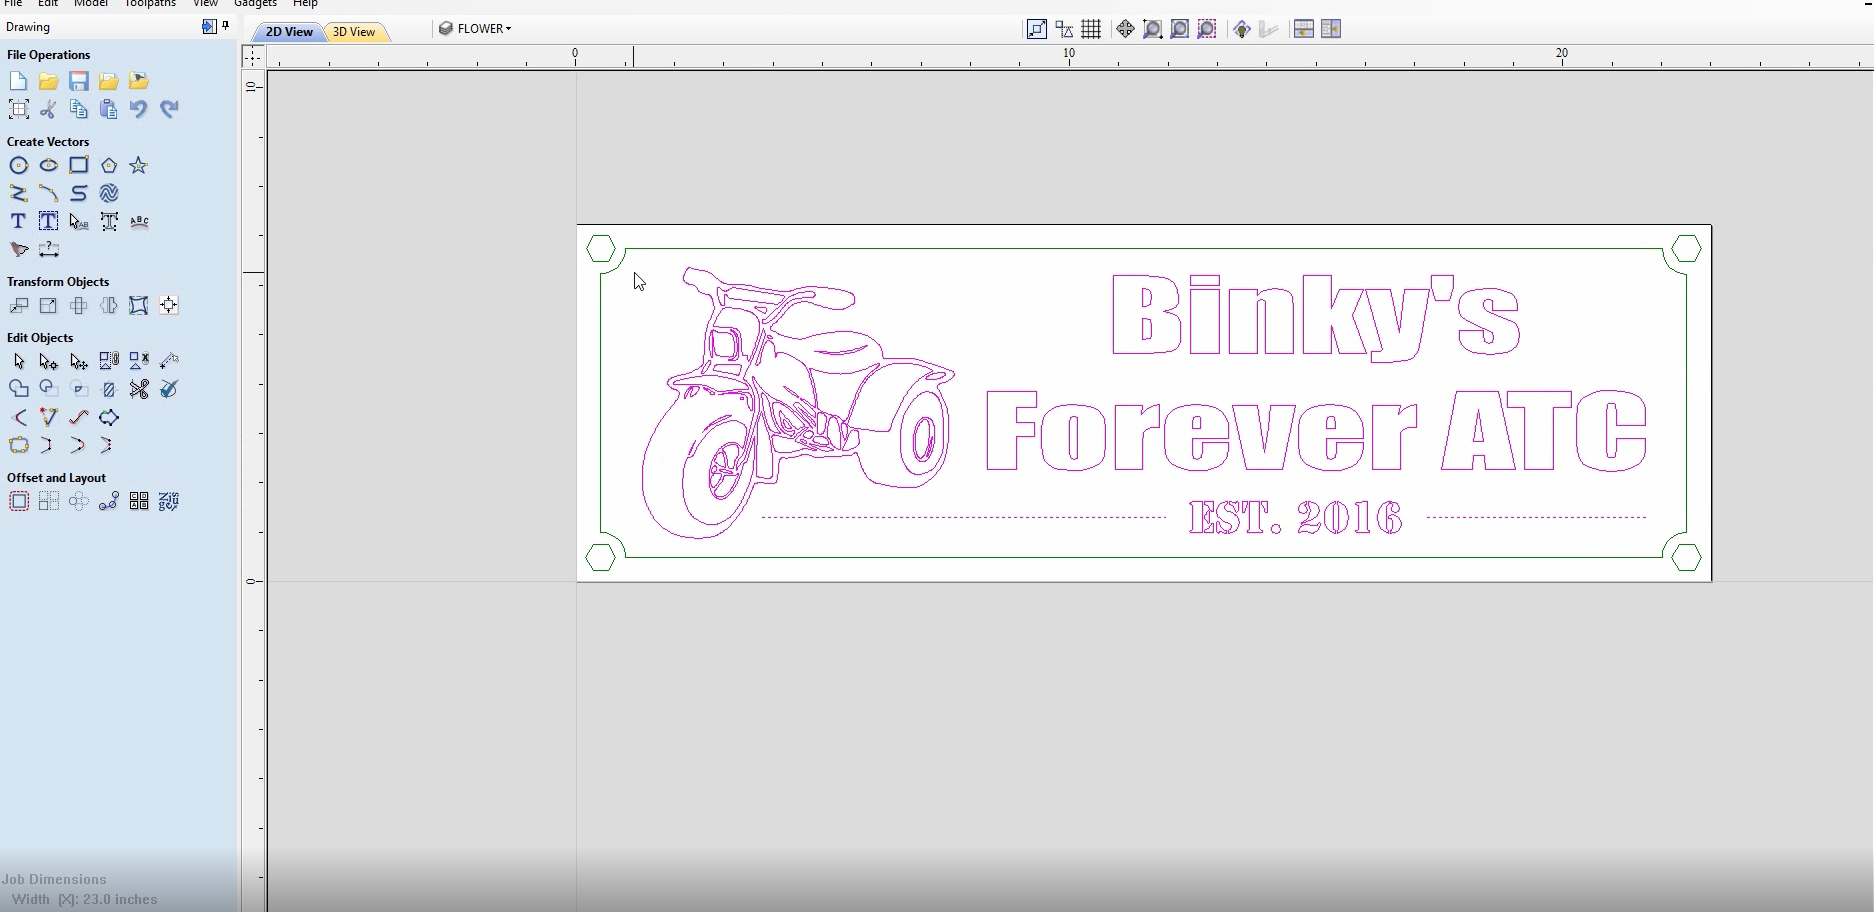Select the Draw Rectangle tool
Viewport: 1874px width, 912px height.
pos(78,165)
